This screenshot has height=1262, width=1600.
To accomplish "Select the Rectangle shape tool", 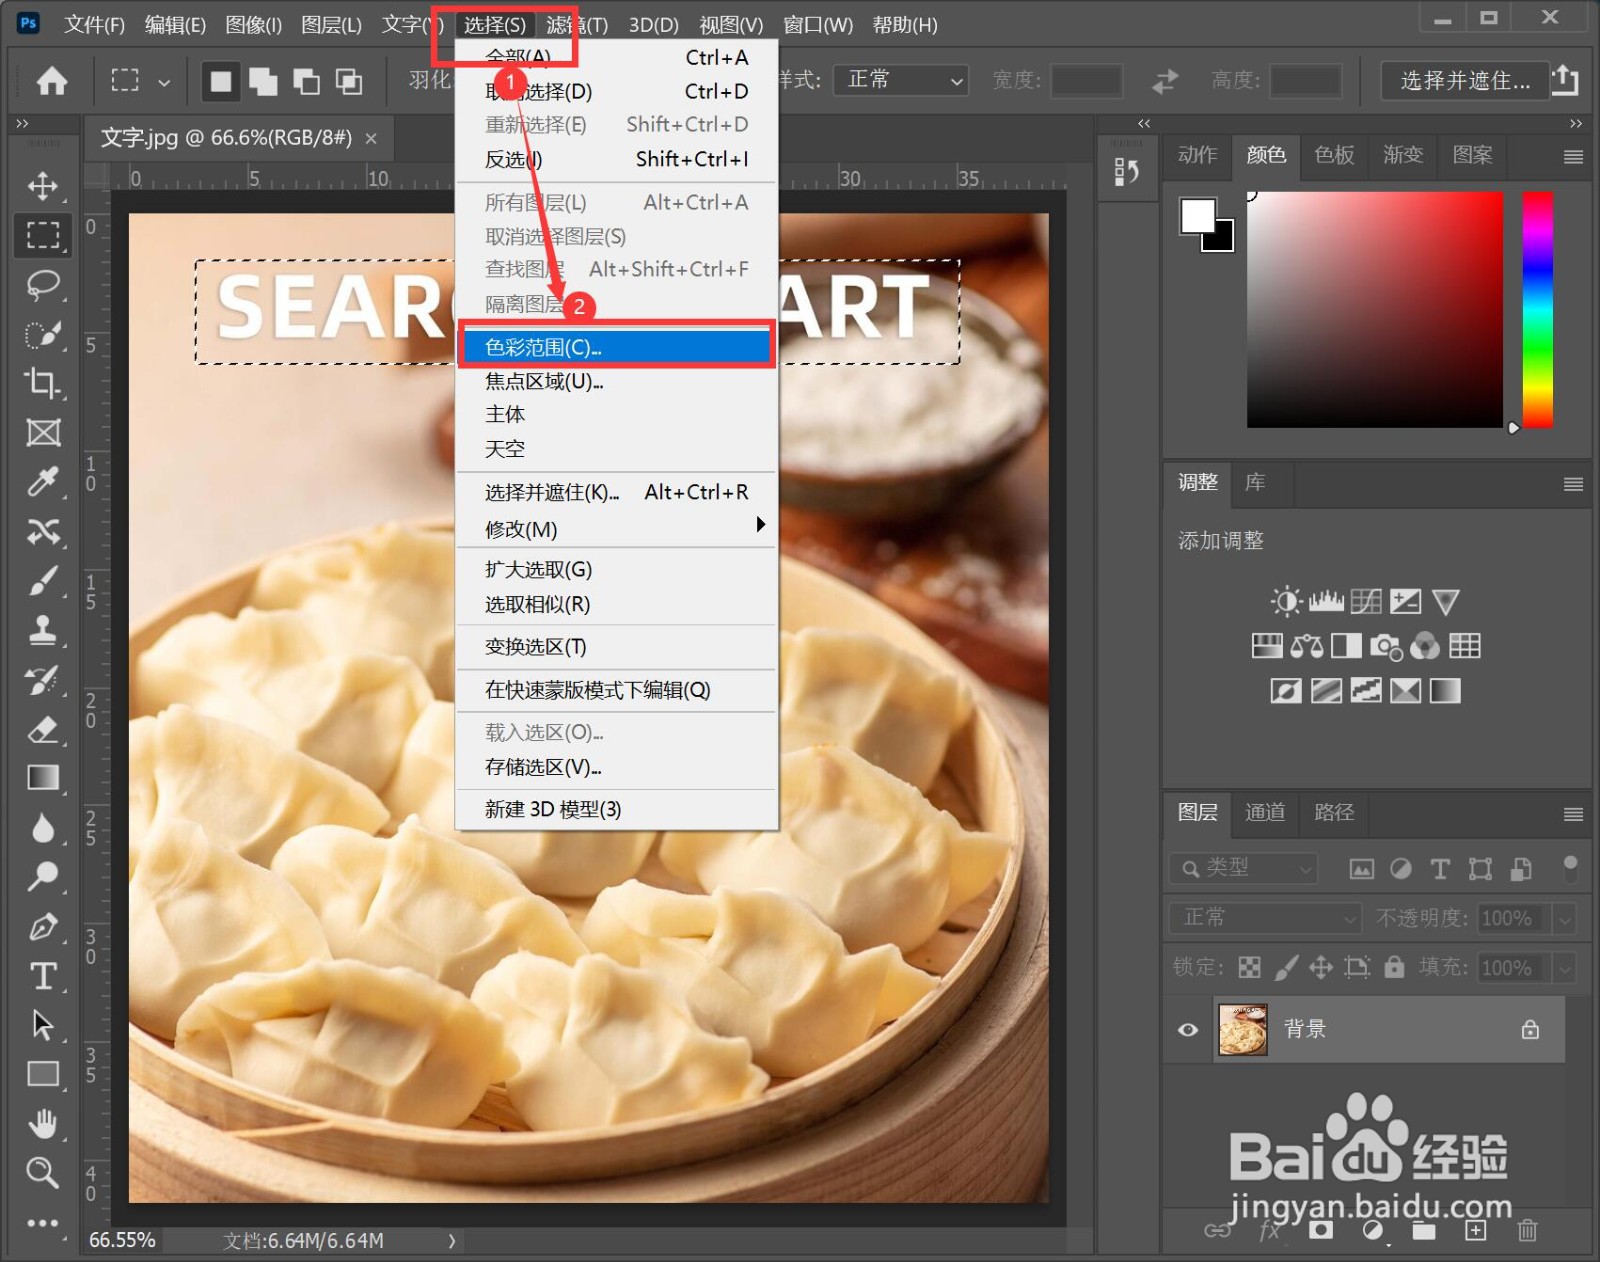I will click(x=42, y=1074).
